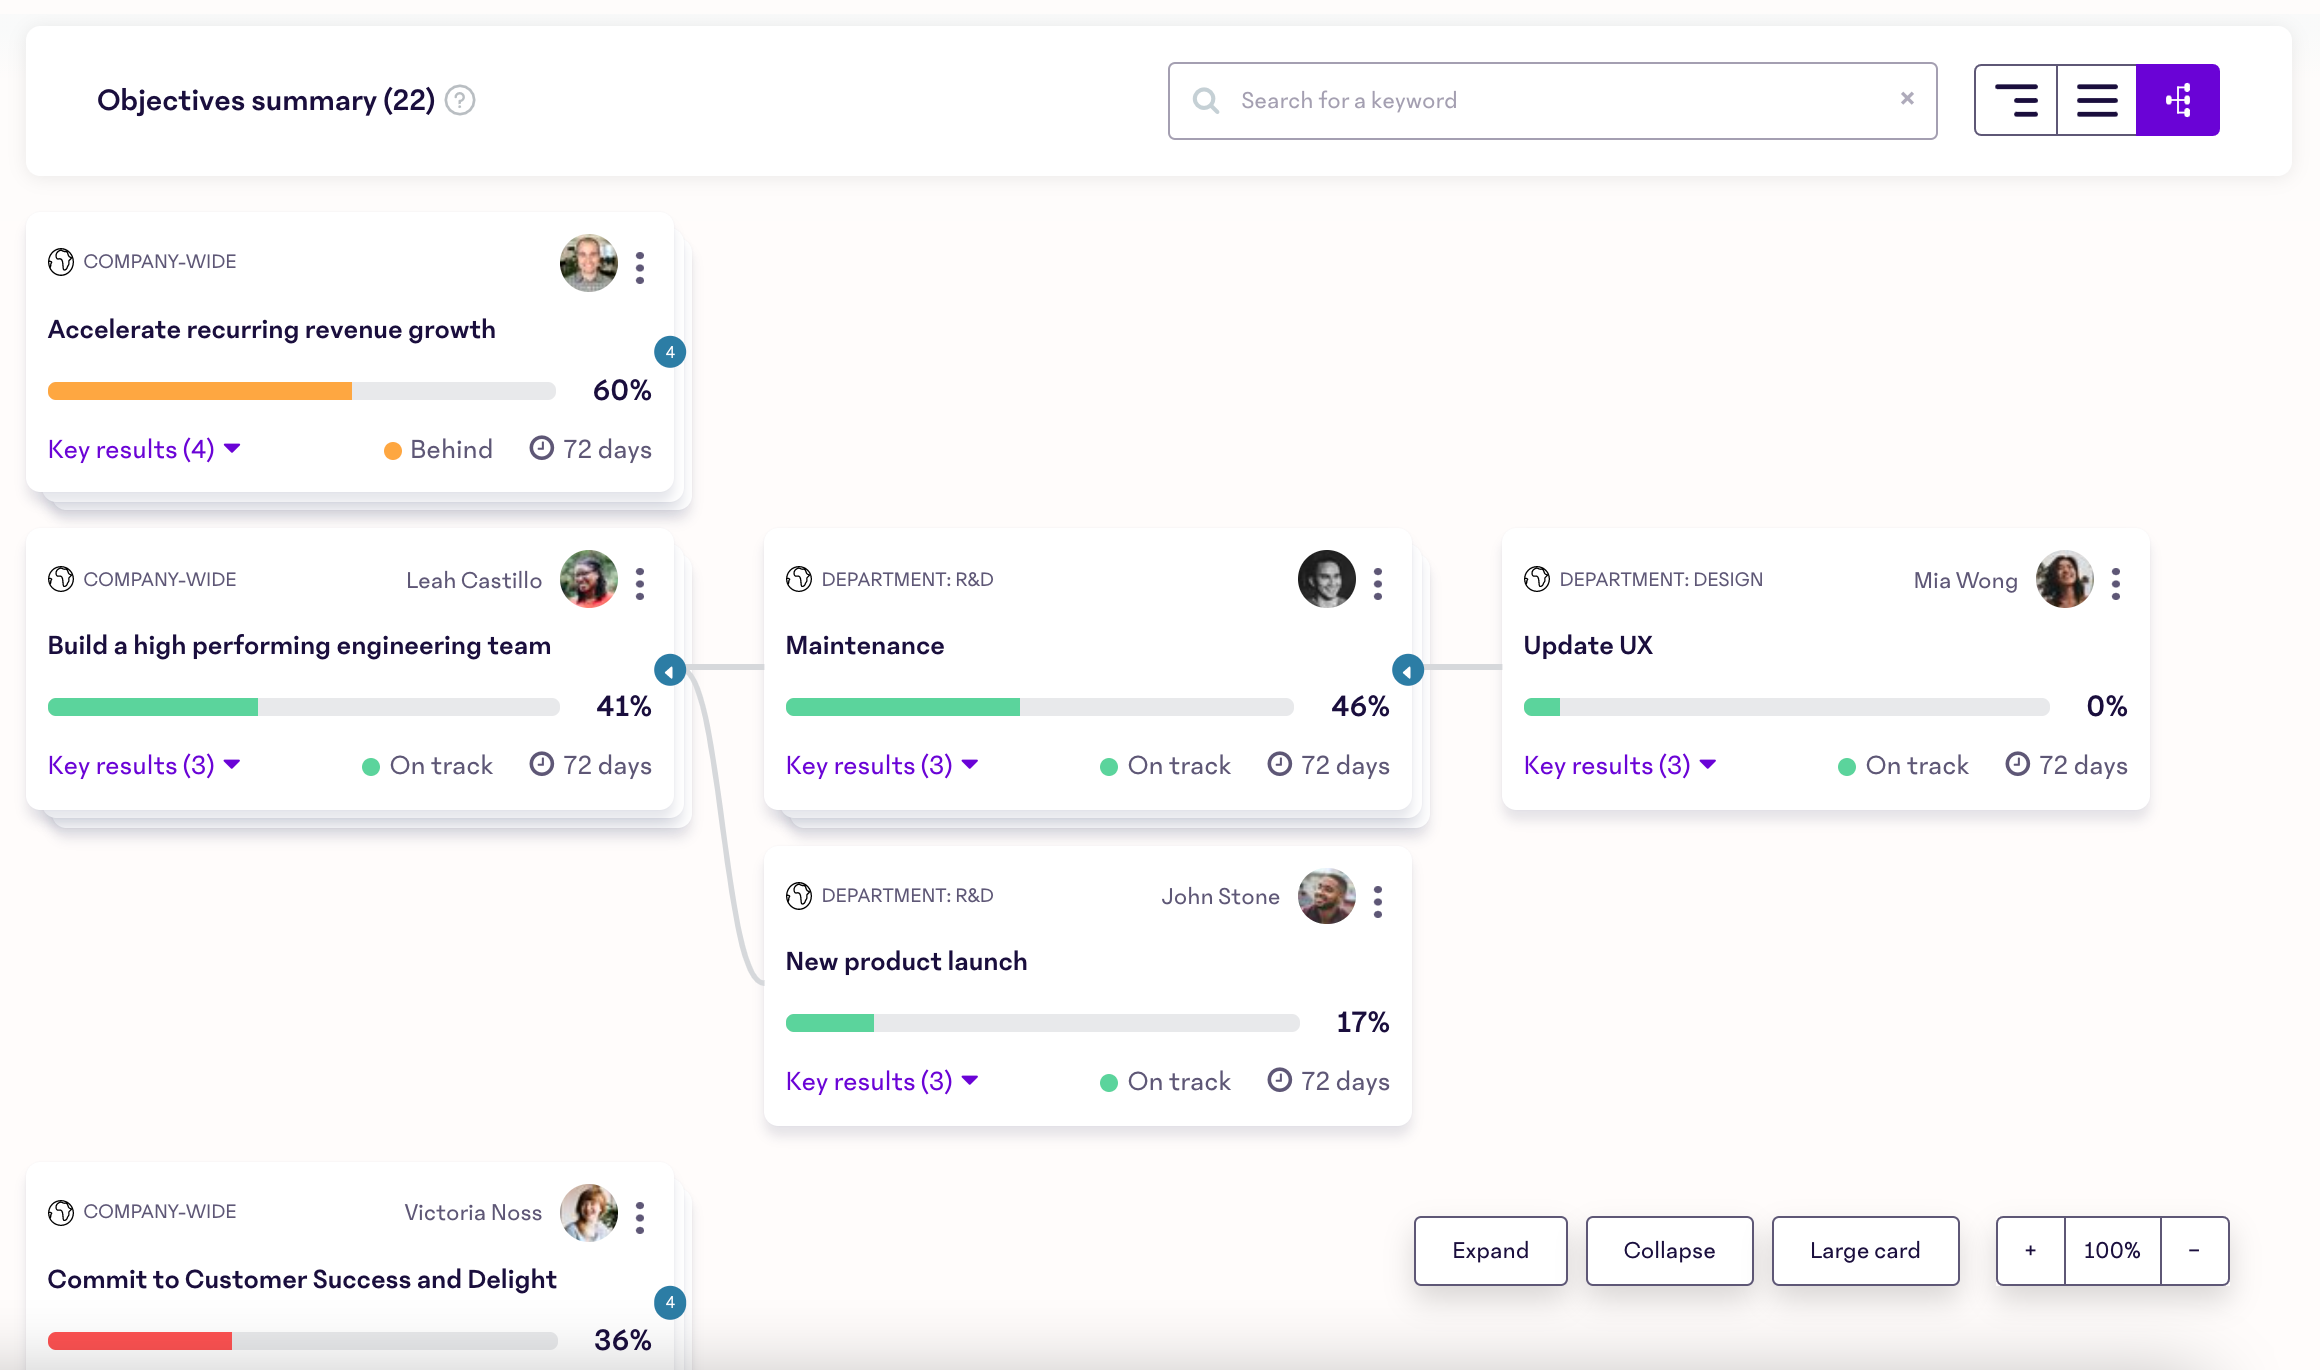This screenshot has width=2320, height=1370.
Task: Click the Expand button
Action: point(1490,1250)
